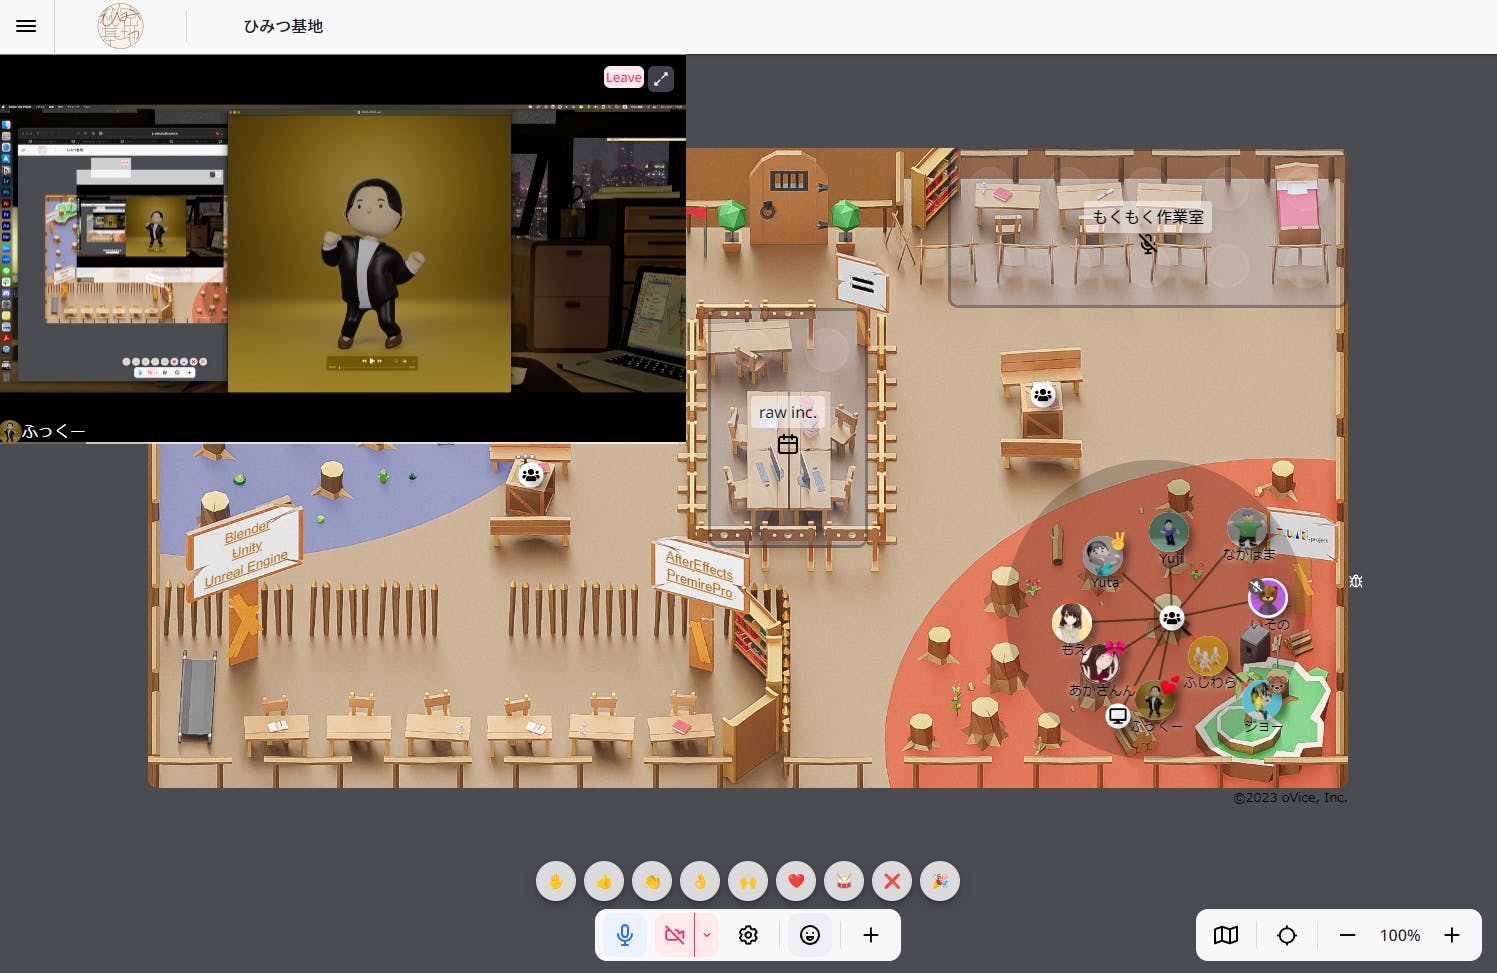Viewport: 1497px width, 973px height.
Task: Send the red heart reaction
Action: click(796, 881)
